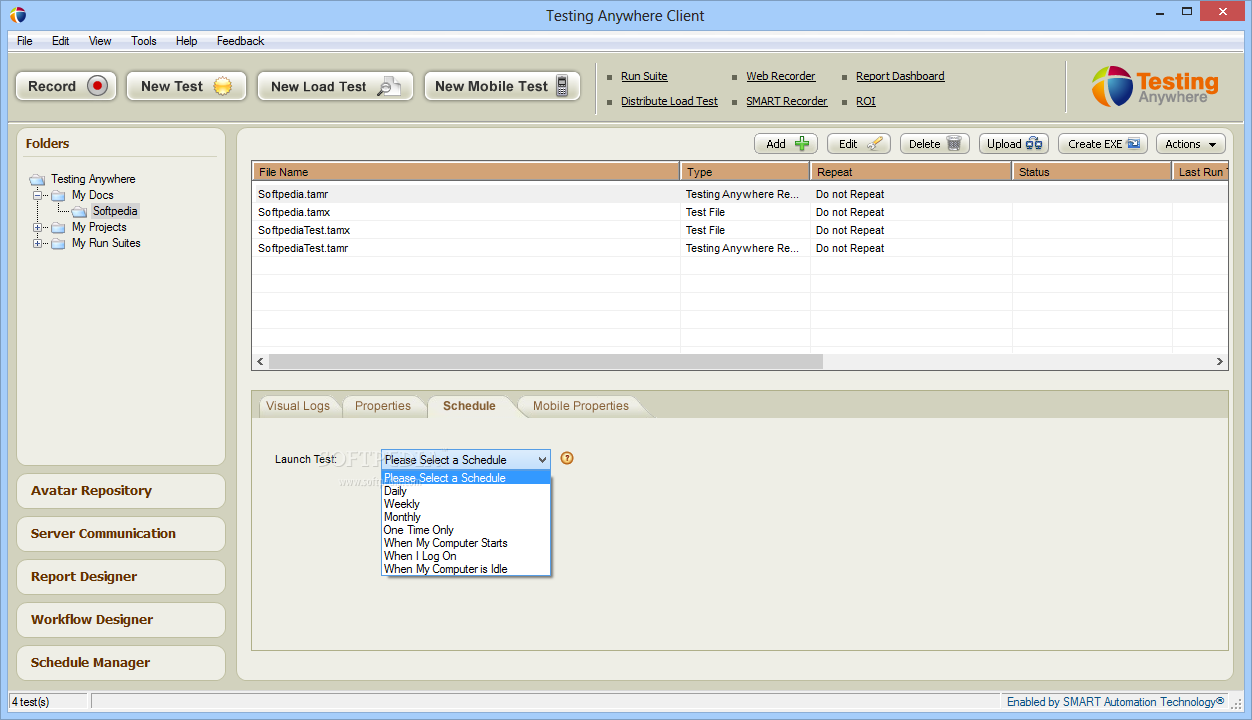Launch the SMART Recorder link
This screenshot has height=720, width=1252.
pyautogui.click(x=787, y=101)
